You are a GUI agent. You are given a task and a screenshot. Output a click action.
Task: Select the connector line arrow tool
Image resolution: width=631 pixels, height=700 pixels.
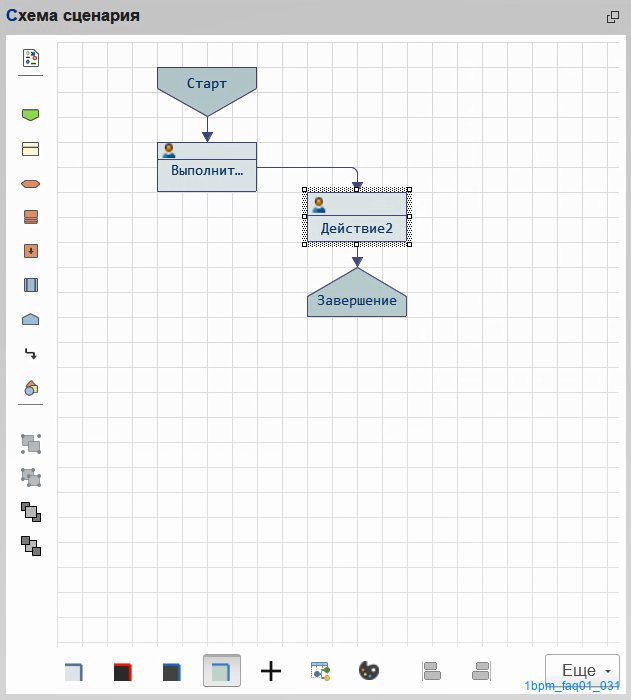[x=30, y=354]
